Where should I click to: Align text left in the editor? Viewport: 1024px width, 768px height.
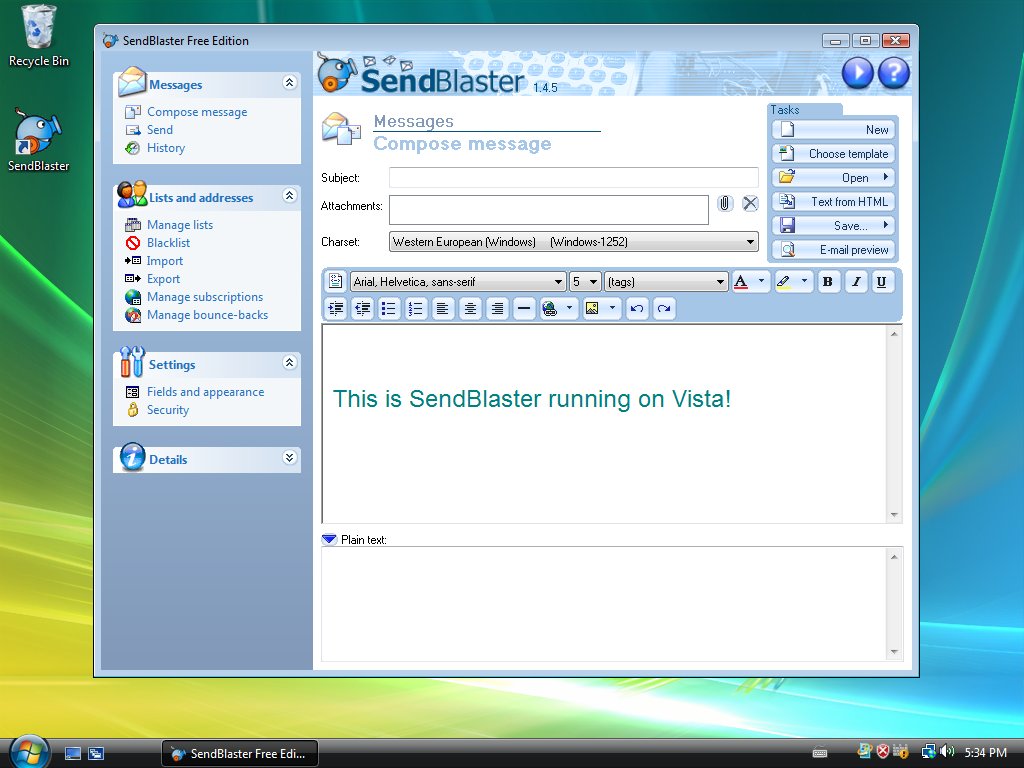(x=443, y=309)
